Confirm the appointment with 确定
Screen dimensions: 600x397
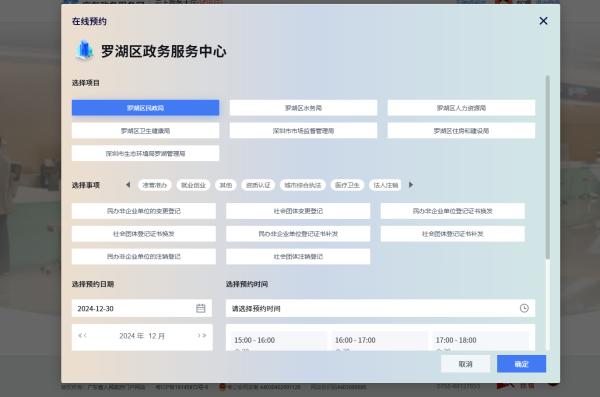(x=521, y=364)
